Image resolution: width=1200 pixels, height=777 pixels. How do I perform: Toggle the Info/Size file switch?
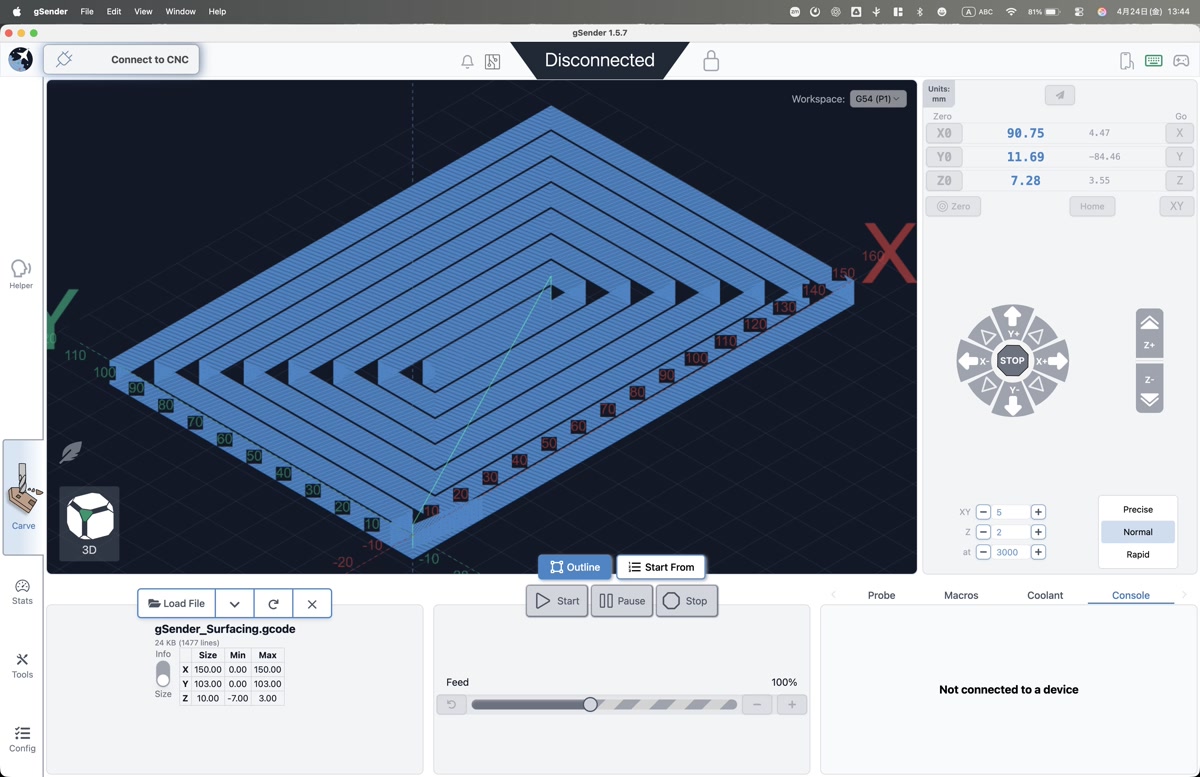tap(163, 674)
